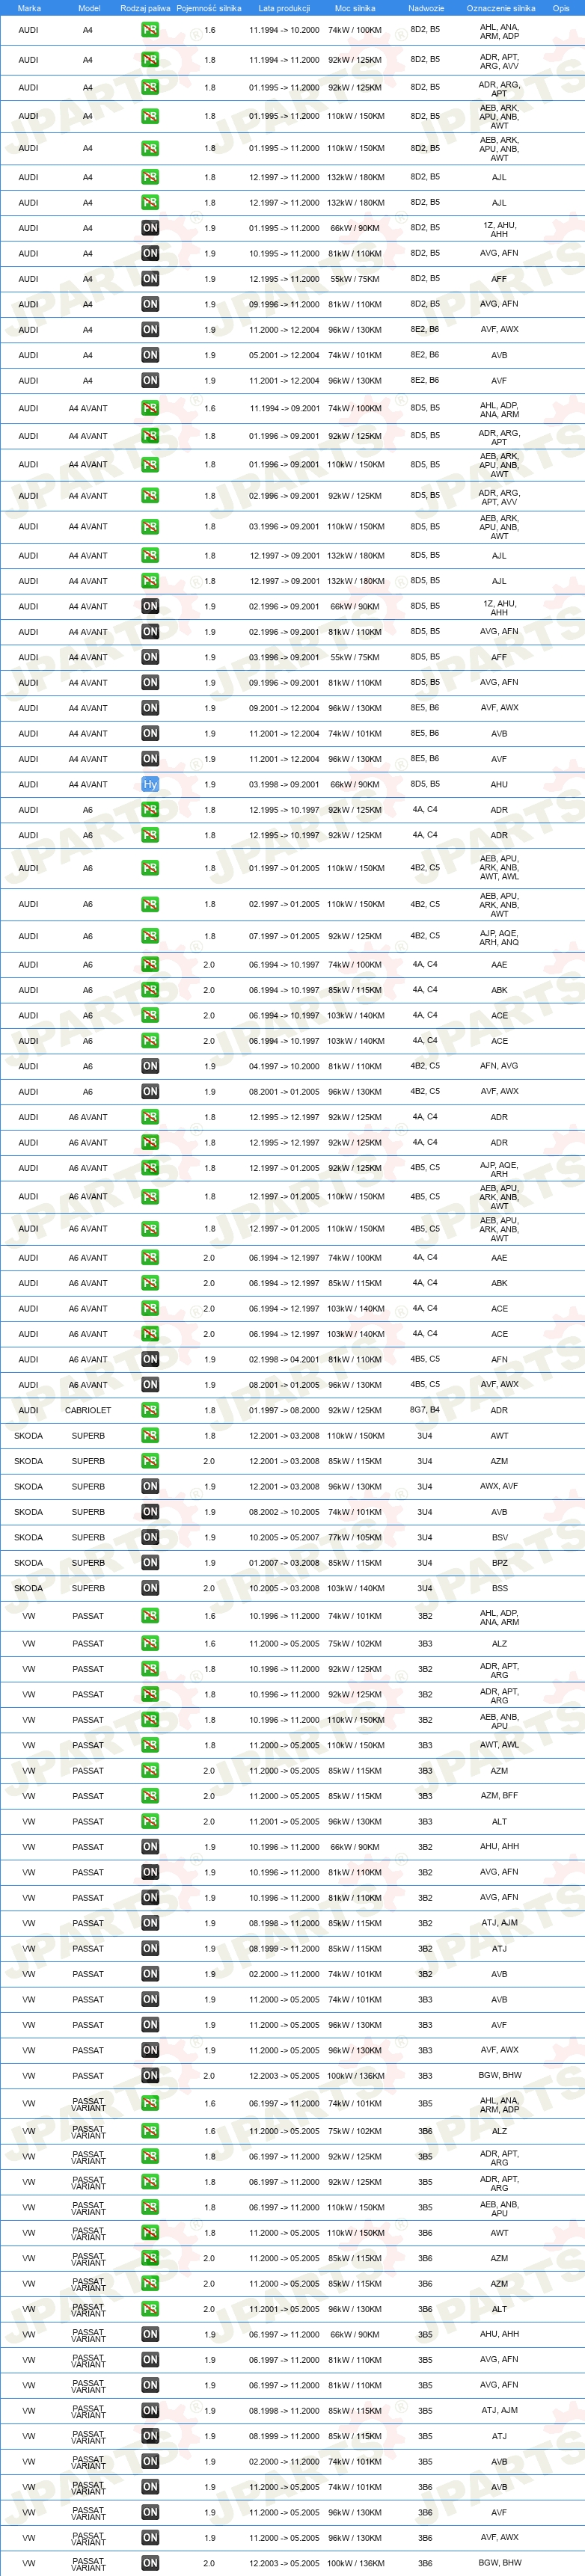Click diesel icon in Skoda Superb BSS row
The height and width of the screenshot is (2576, 585).
pyautogui.click(x=150, y=1588)
